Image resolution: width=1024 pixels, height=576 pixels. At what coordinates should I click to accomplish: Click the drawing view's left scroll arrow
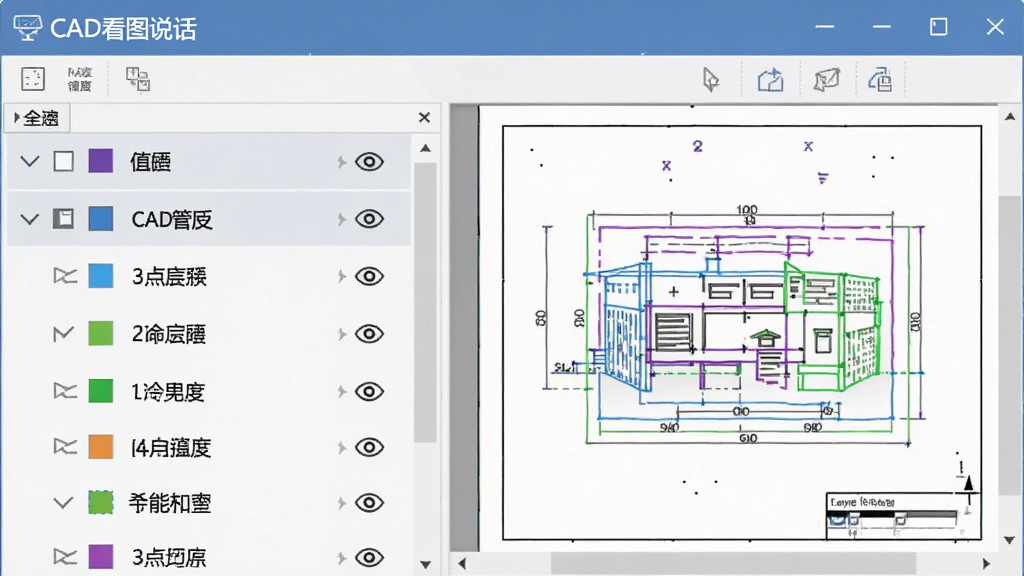pyautogui.click(x=462, y=564)
